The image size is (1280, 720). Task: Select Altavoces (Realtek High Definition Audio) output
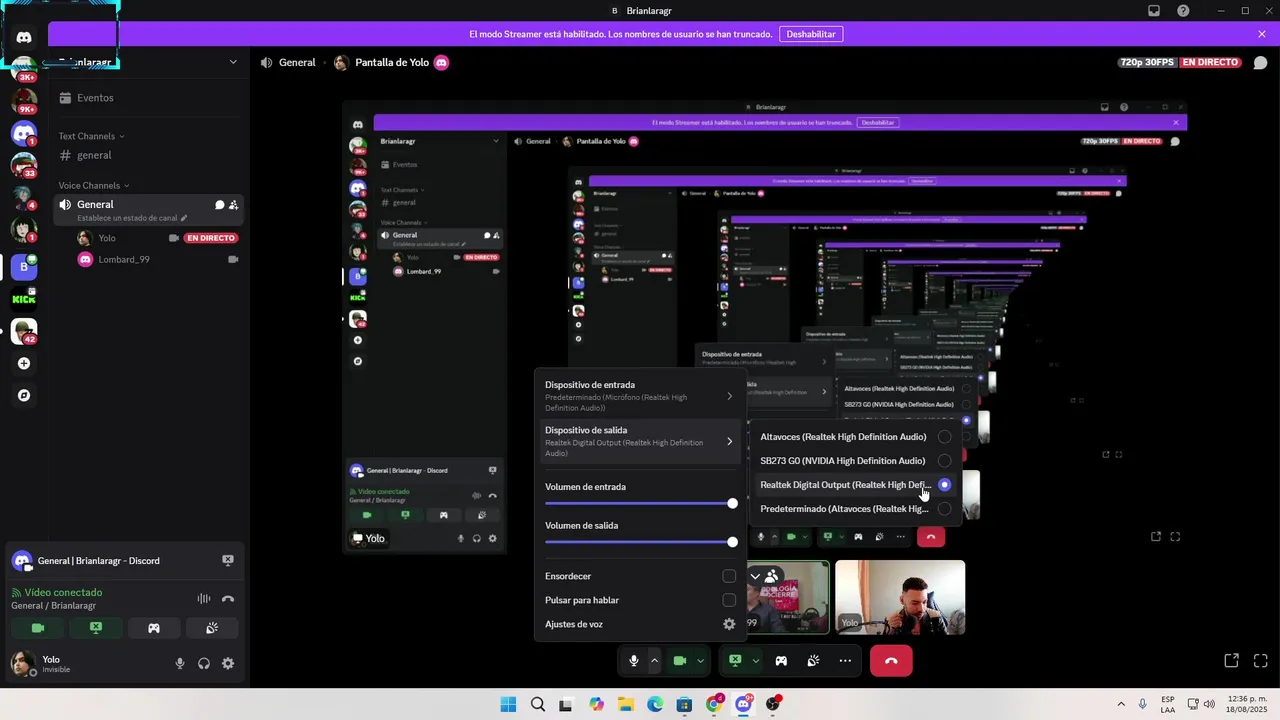coord(856,437)
